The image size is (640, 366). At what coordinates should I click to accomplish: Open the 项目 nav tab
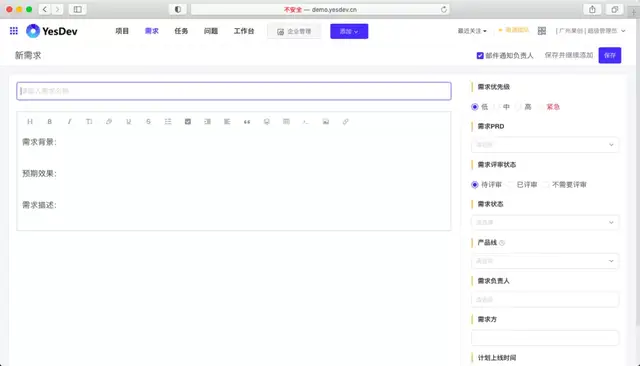coord(122,31)
